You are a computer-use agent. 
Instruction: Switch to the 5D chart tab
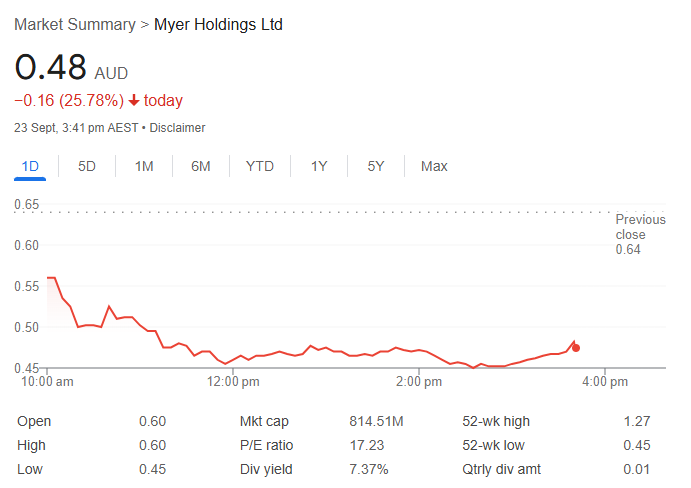tap(87, 166)
